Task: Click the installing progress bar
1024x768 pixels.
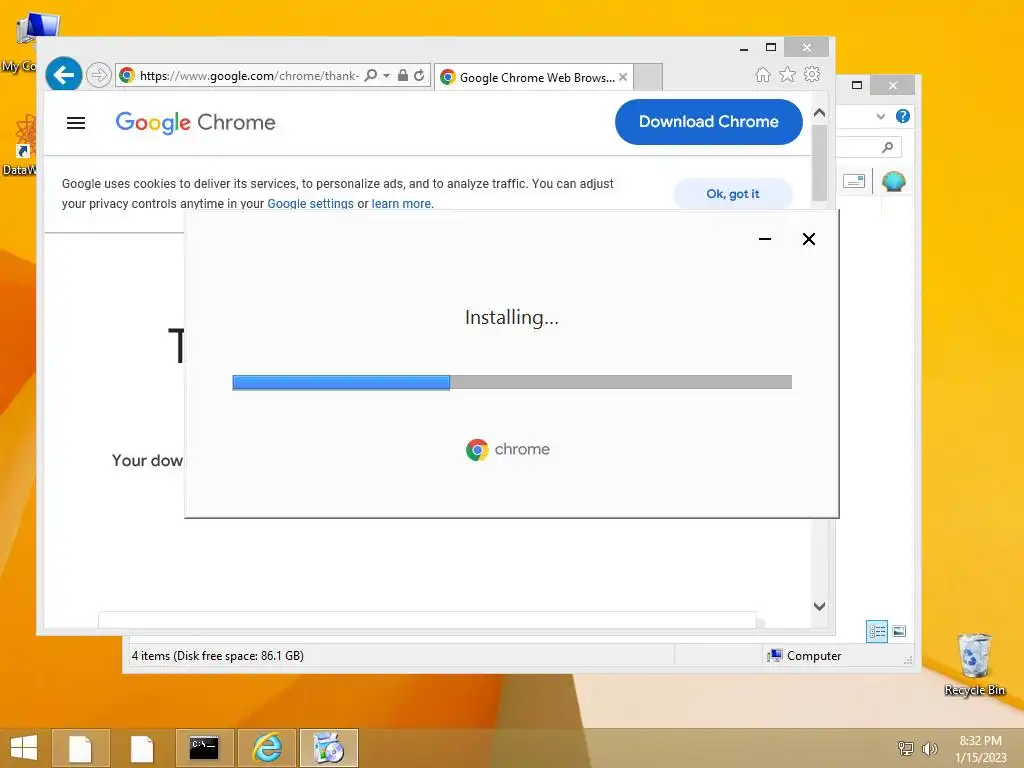Action: [x=512, y=383]
